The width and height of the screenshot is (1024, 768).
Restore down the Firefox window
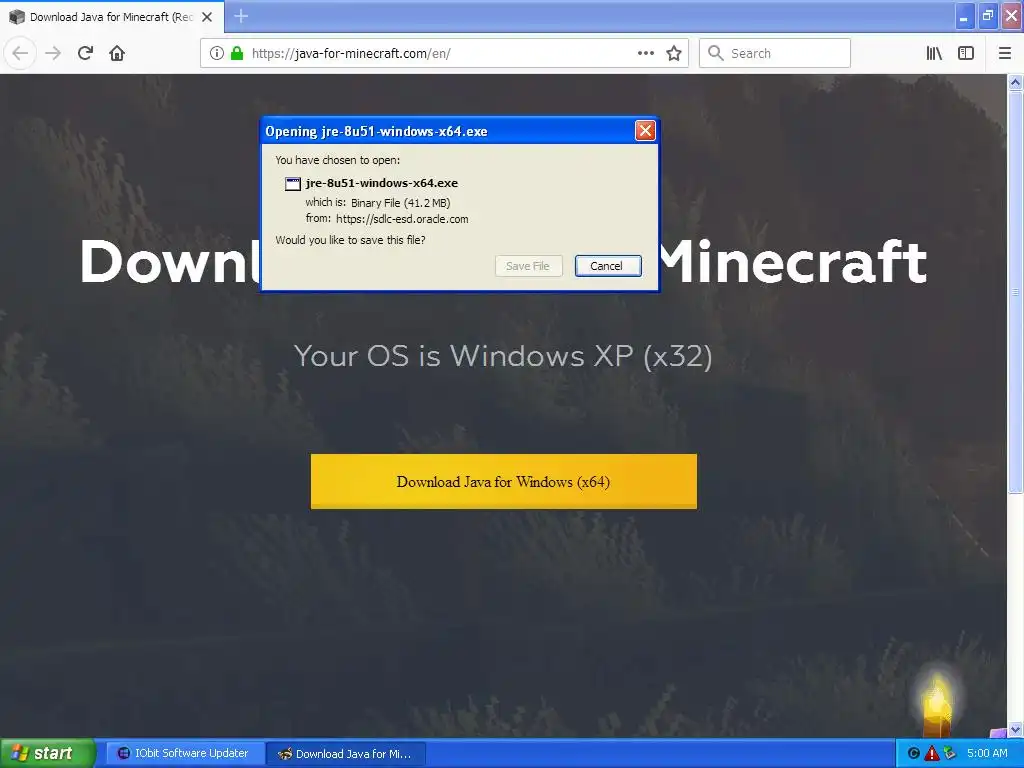[x=988, y=16]
